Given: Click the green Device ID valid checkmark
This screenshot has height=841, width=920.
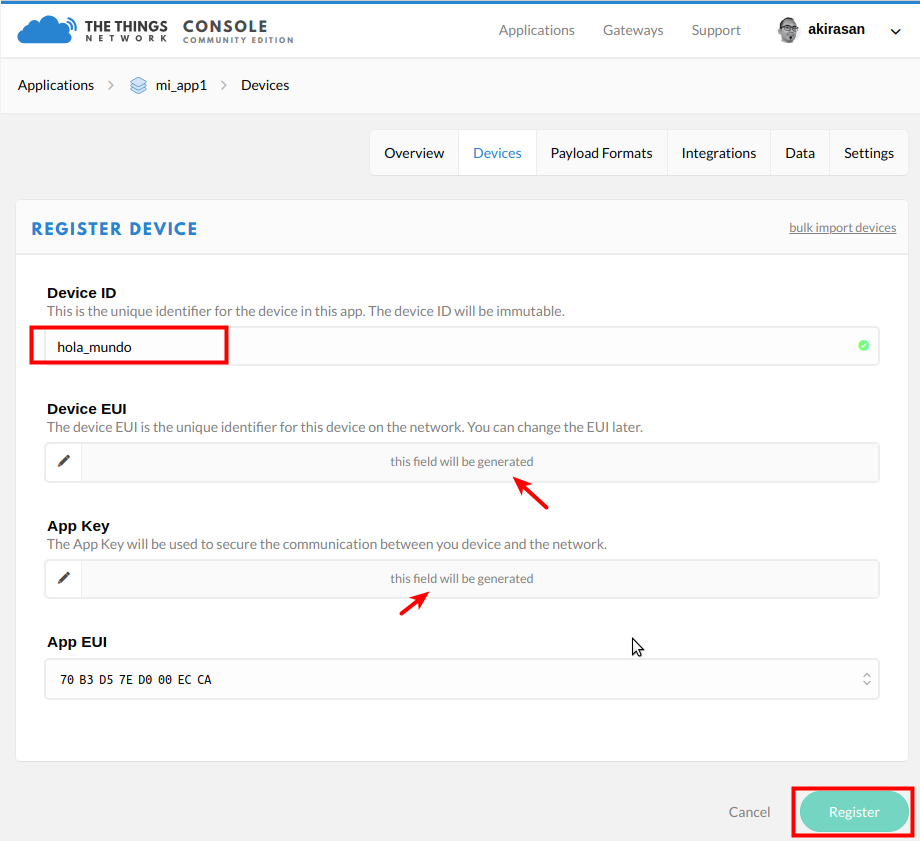Looking at the screenshot, I should click(x=864, y=346).
